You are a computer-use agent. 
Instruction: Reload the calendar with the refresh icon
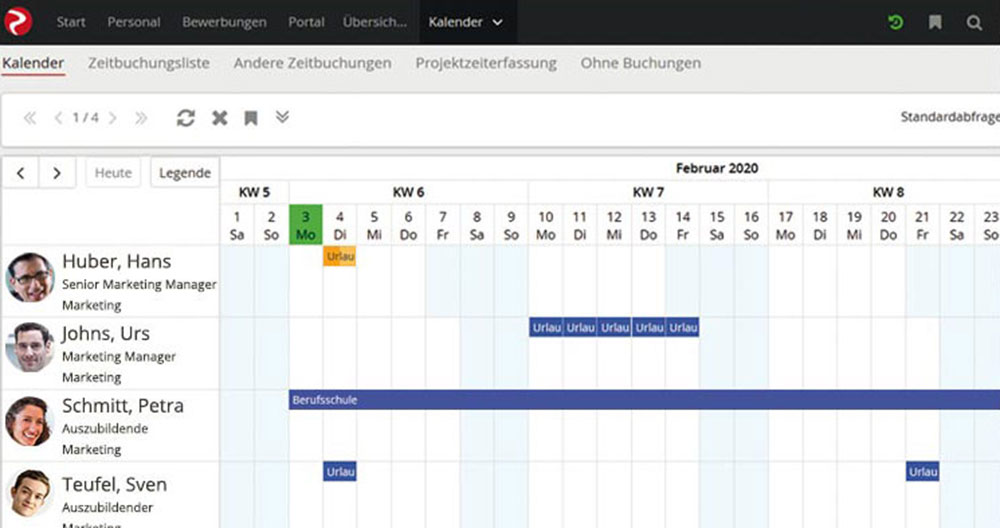pyautogui.click(x=185, y=118)
